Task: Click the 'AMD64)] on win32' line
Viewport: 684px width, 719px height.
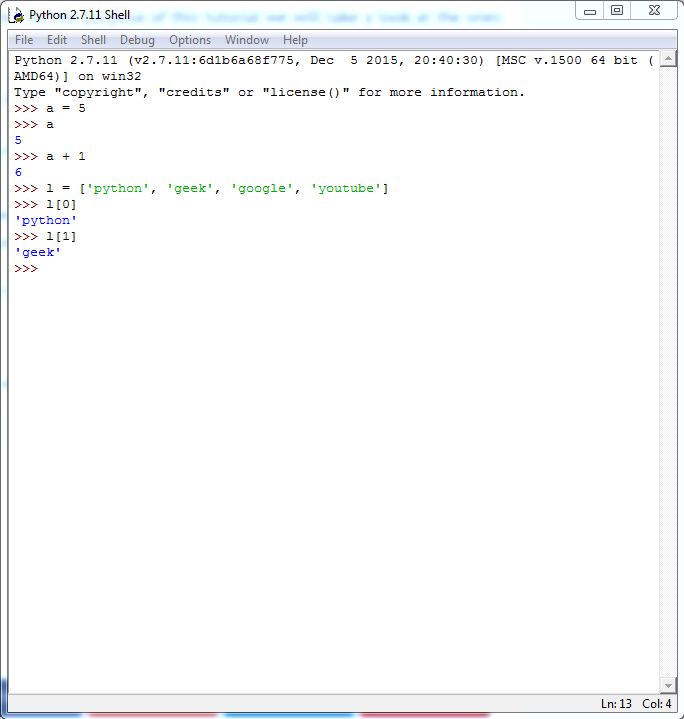Action: pos(77,77)
